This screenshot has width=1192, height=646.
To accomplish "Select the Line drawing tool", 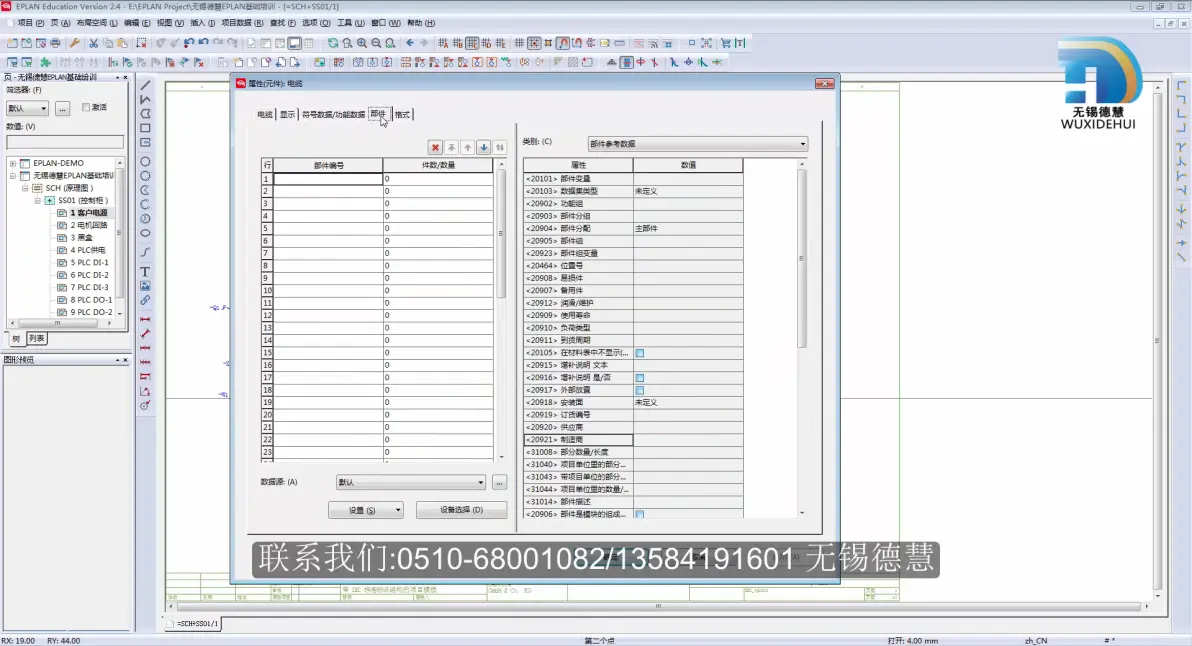I will point(145,85).
